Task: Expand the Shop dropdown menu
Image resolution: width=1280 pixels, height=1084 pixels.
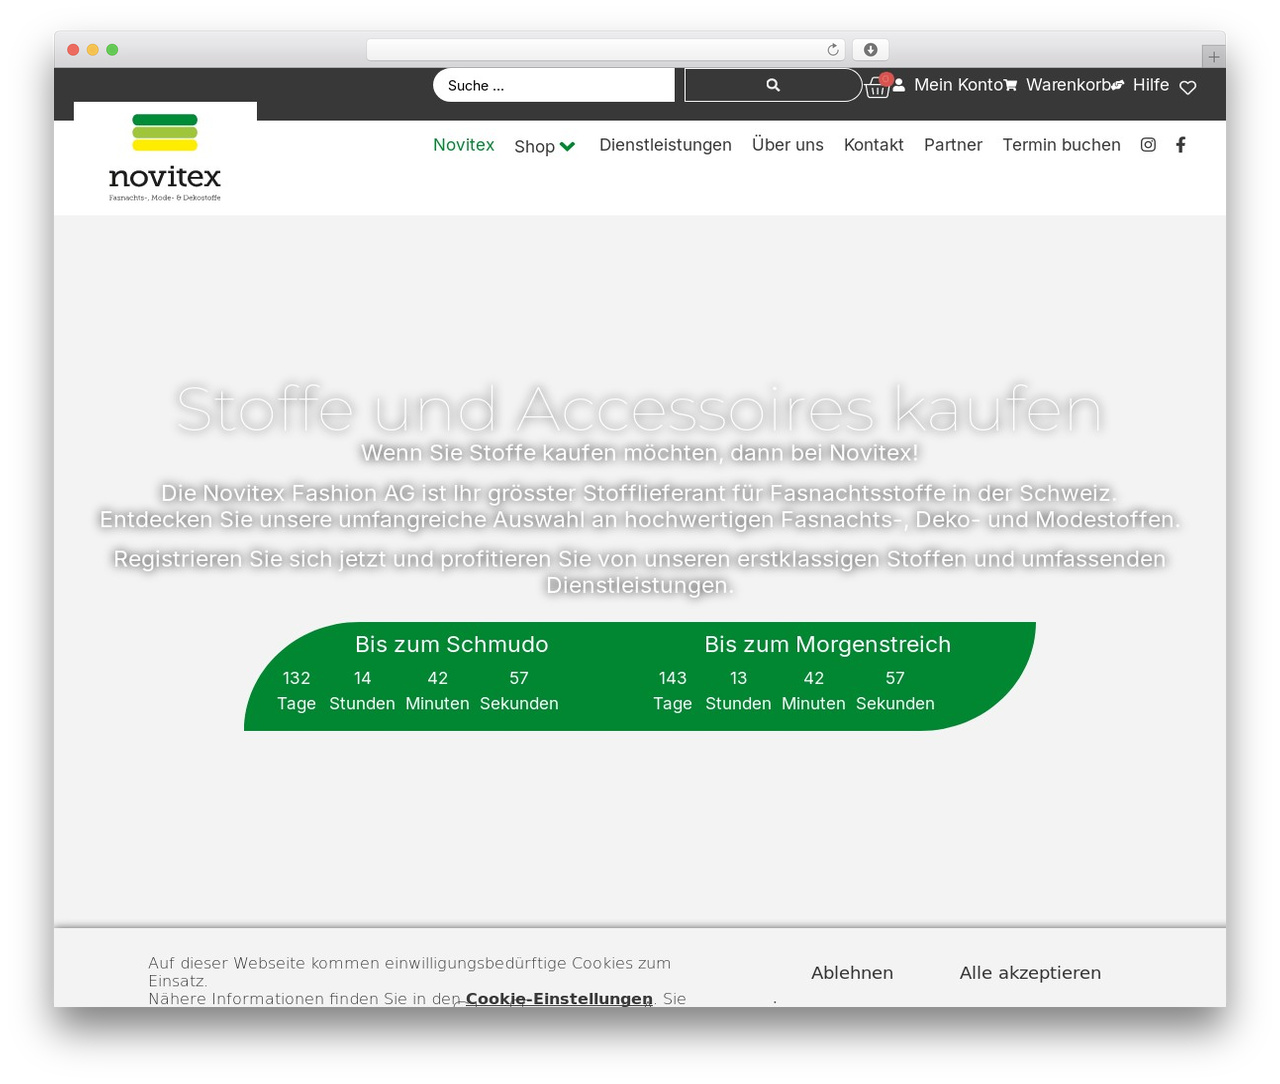Action: pyautogui.click(x=545, y=146)
